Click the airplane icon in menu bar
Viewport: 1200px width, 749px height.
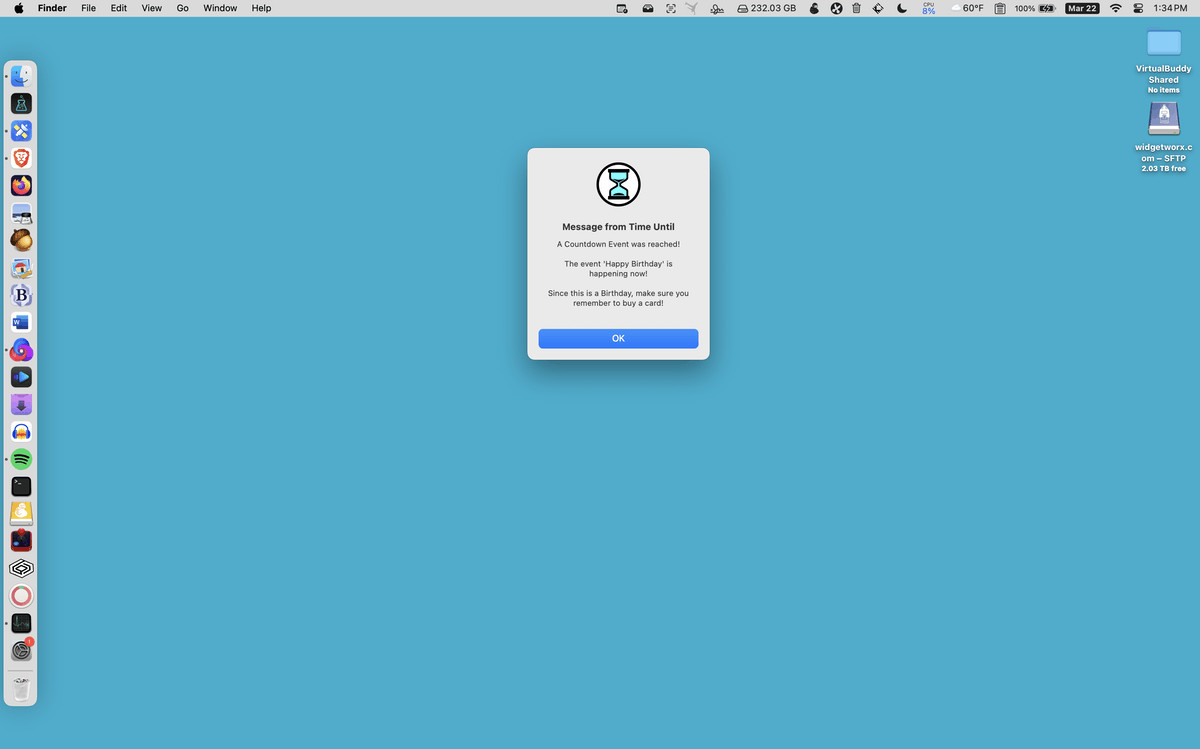(x=691, y=8)
